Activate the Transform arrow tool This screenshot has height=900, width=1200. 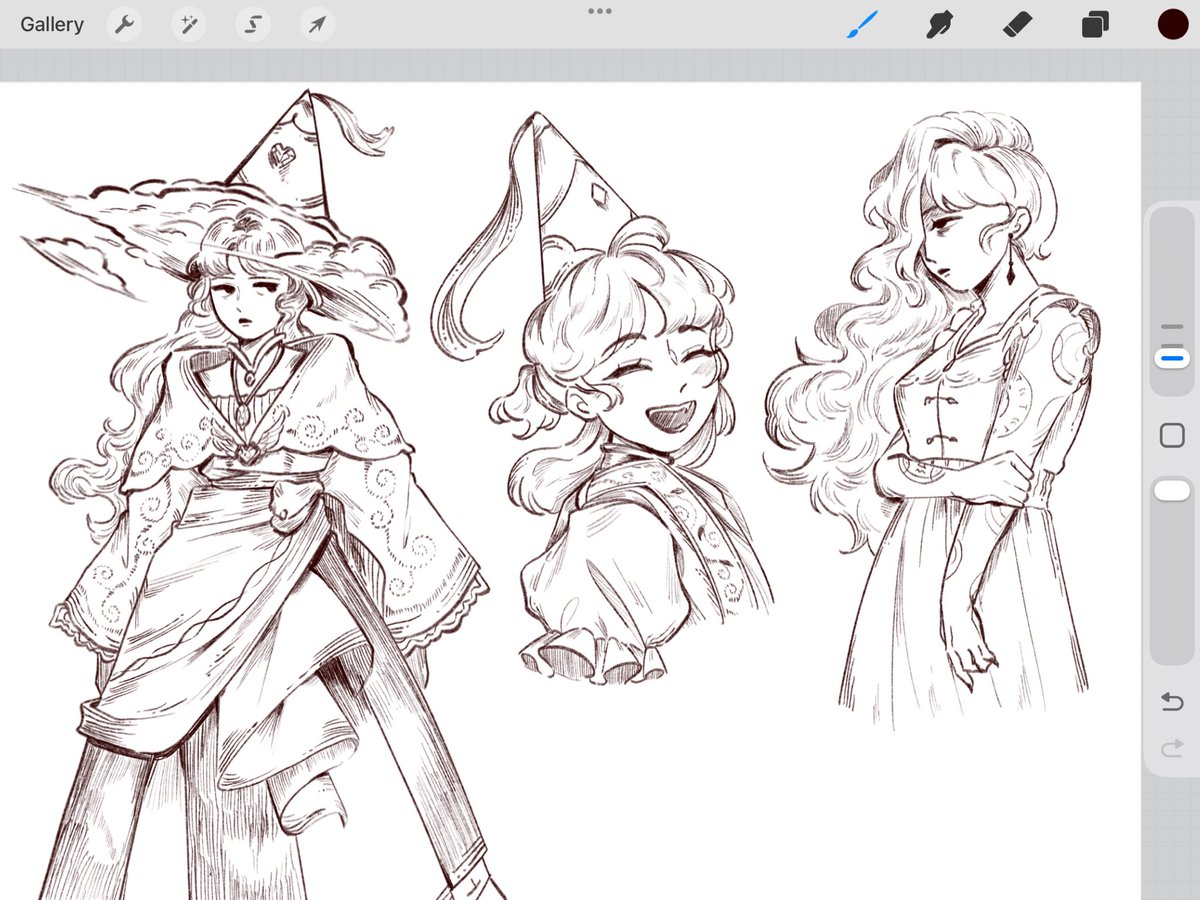click(317, 25)
